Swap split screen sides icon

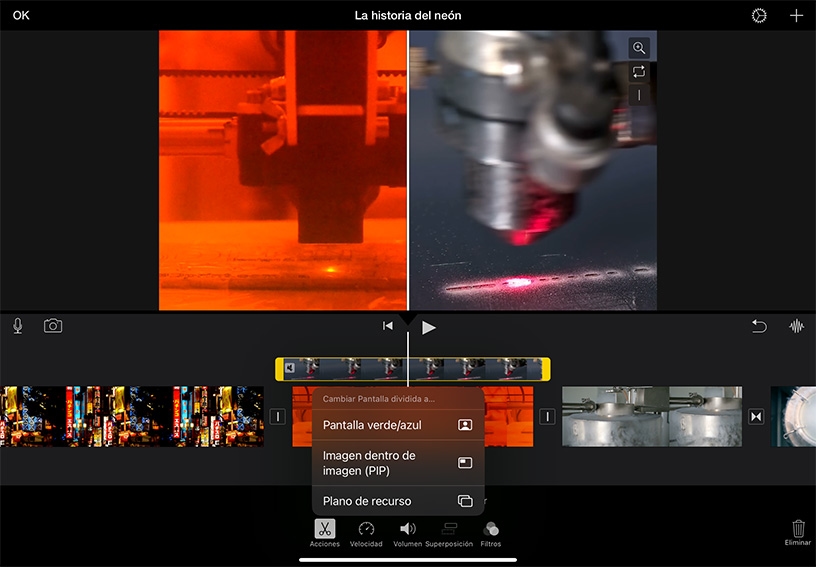tap(639, 71)
